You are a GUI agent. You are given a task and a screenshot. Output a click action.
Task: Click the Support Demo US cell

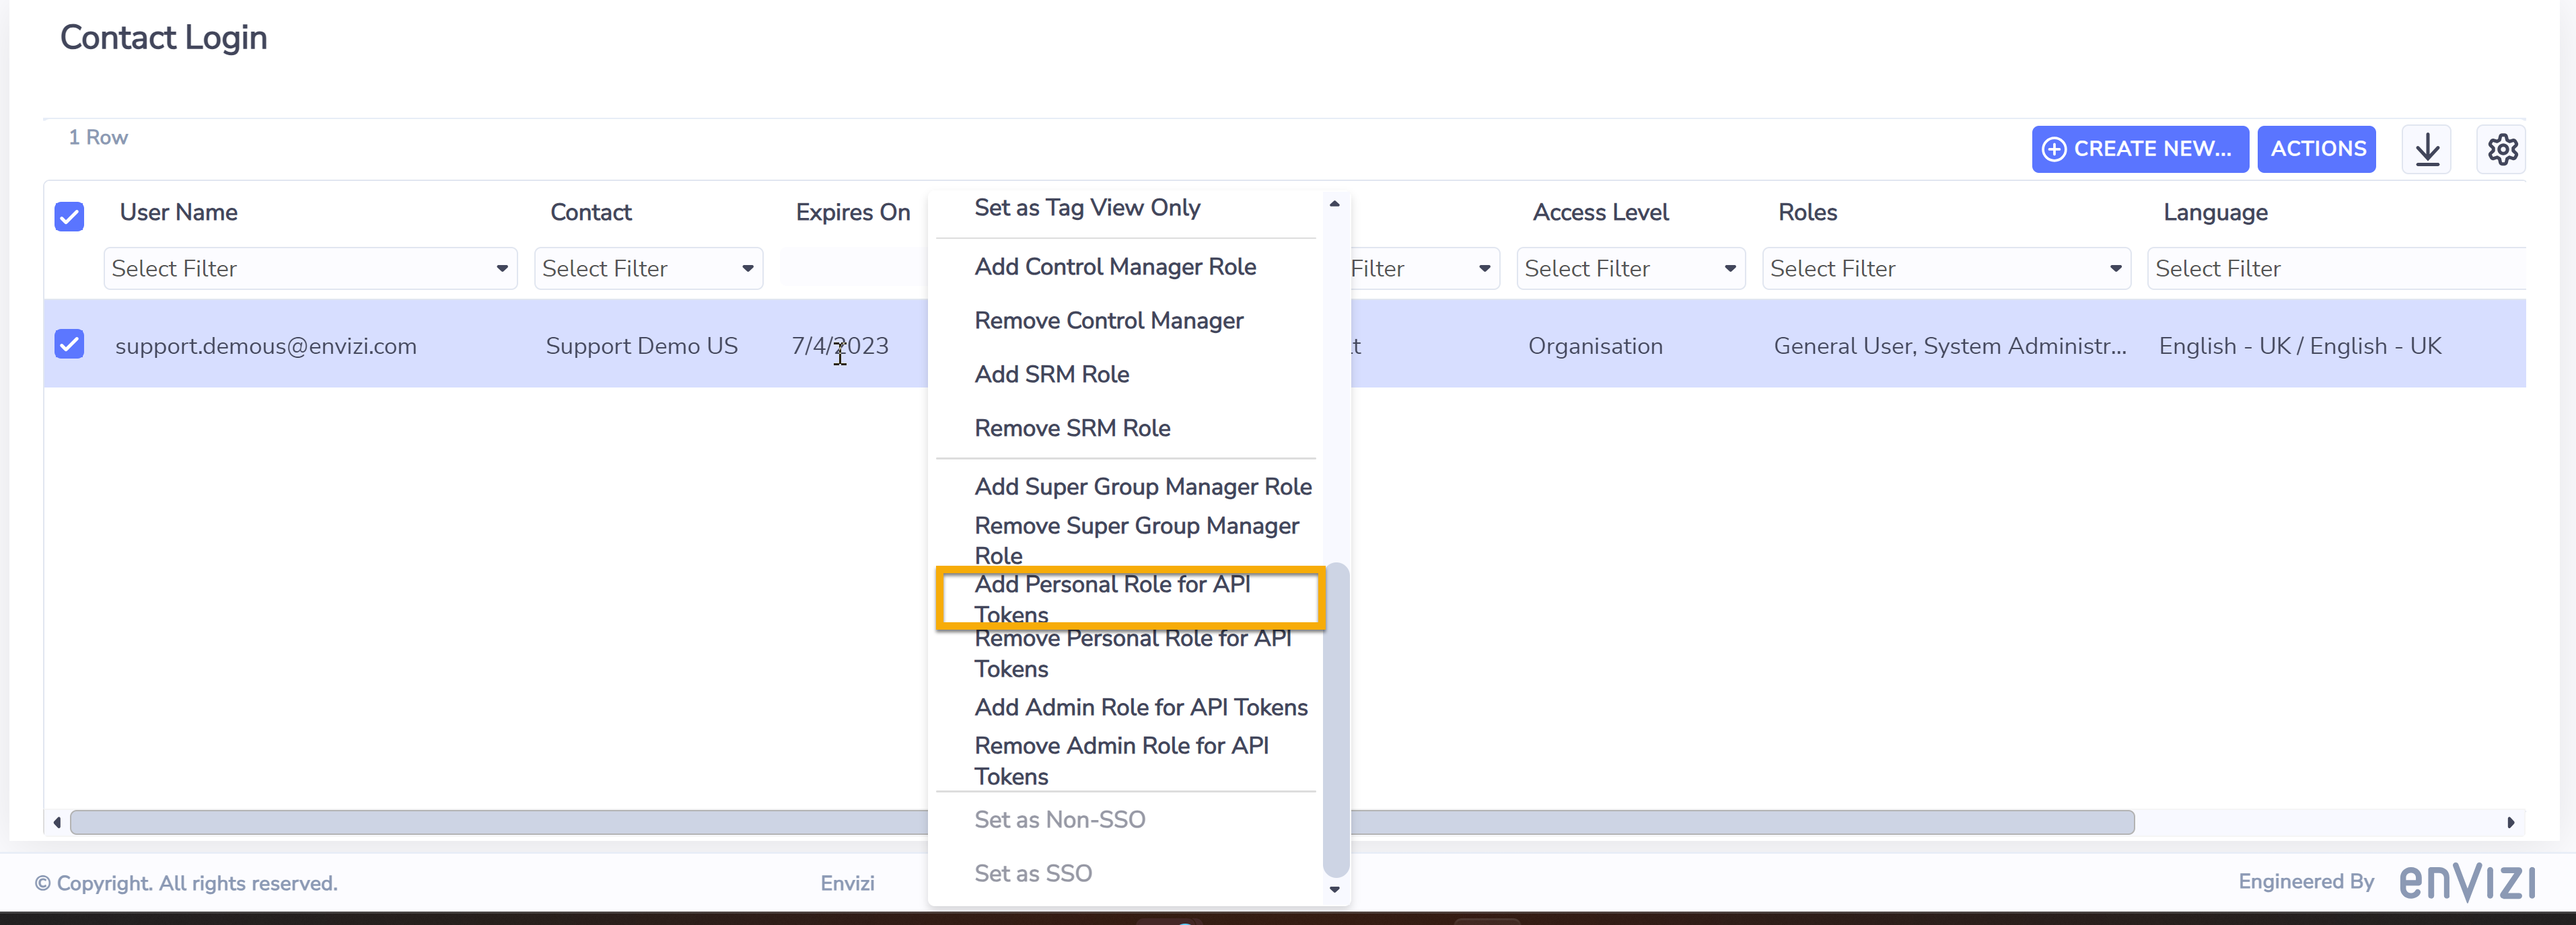click(641, 346)
